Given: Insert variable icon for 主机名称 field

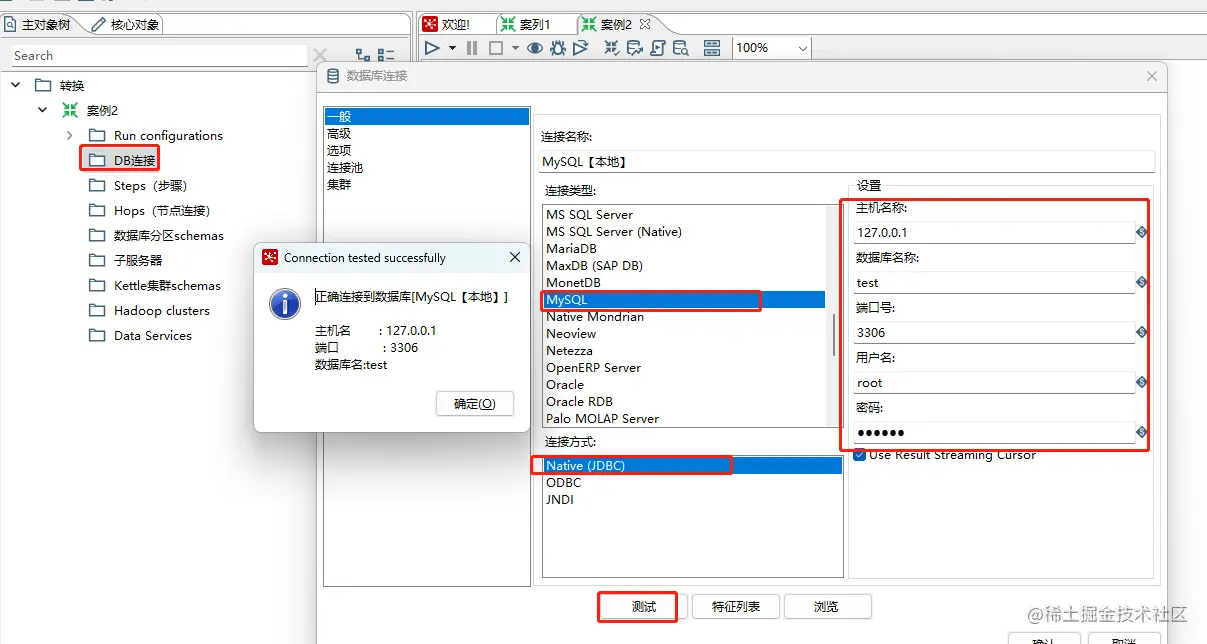Looking at the screenshot, I should (x=1142, y=232).
